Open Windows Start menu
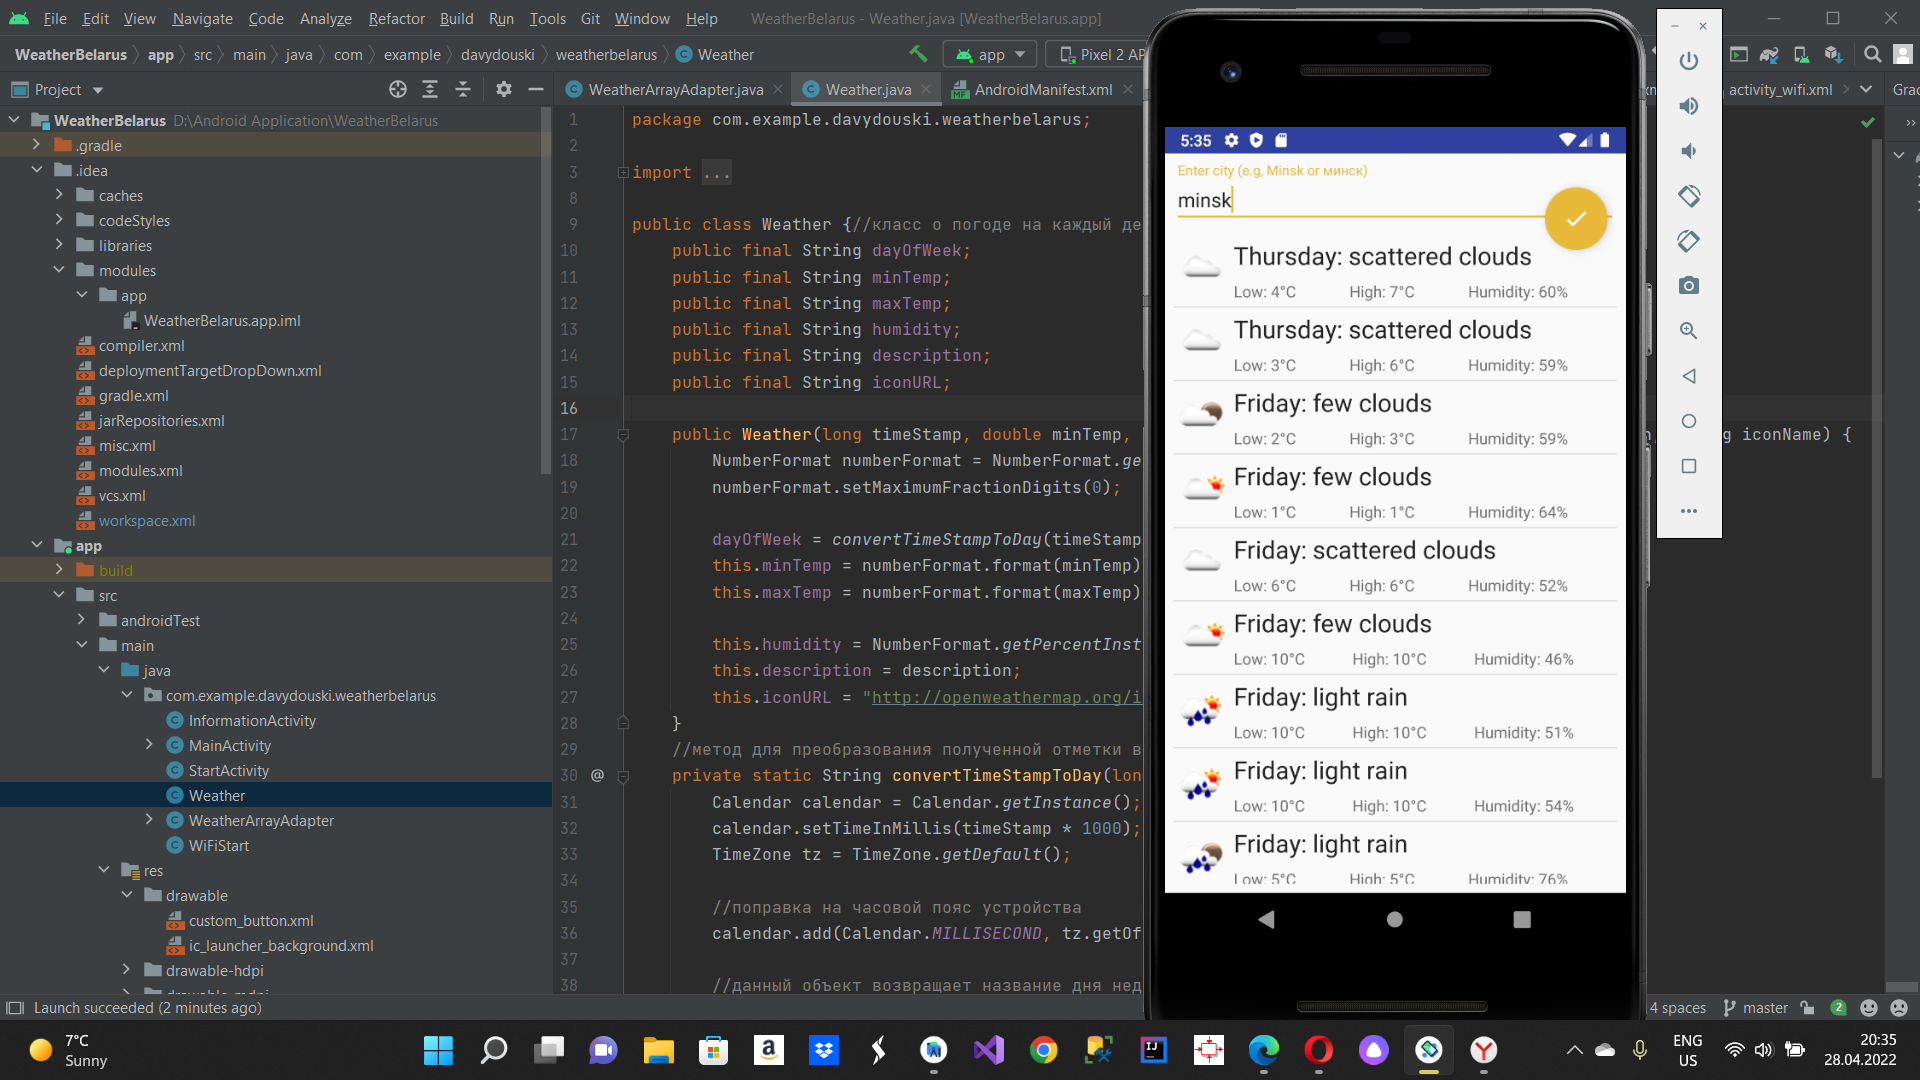 [x=438, y=1050]
